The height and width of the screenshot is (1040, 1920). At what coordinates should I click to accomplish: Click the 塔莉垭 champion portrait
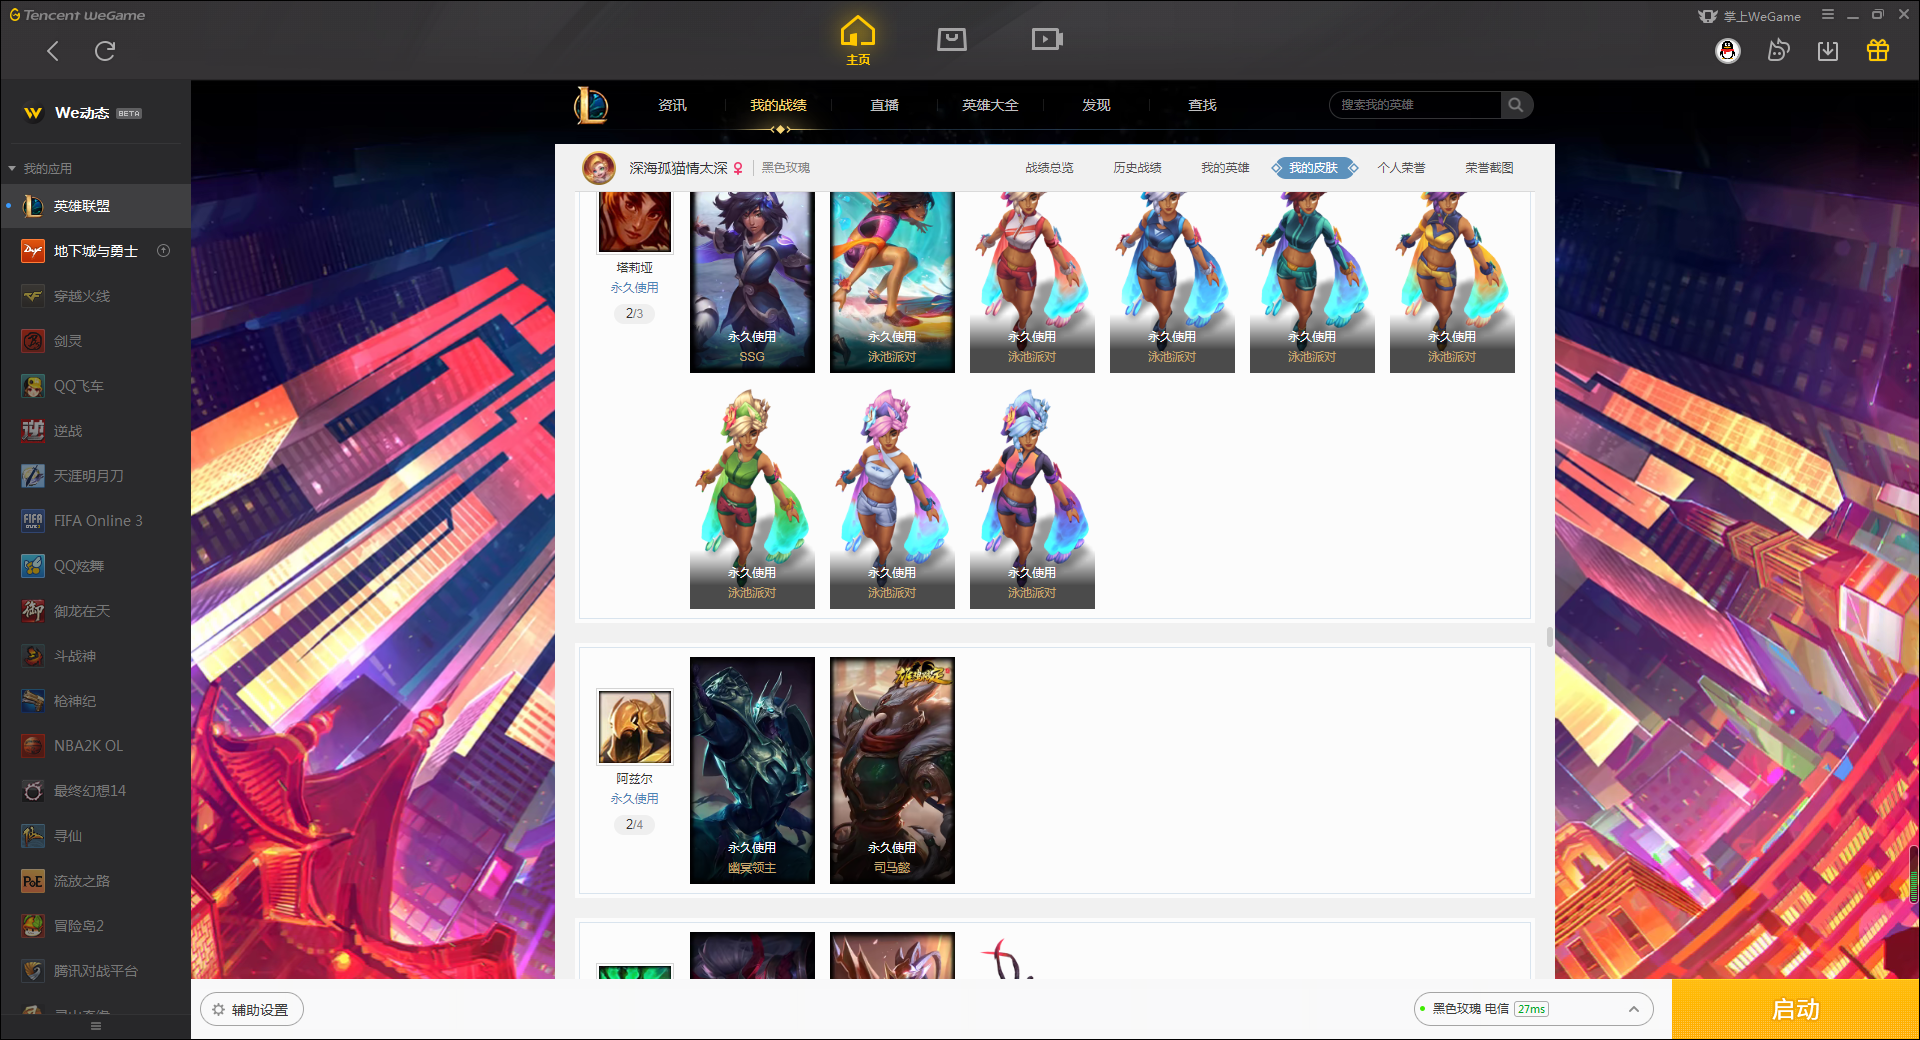pyautogui.click(x=635, y=222)
